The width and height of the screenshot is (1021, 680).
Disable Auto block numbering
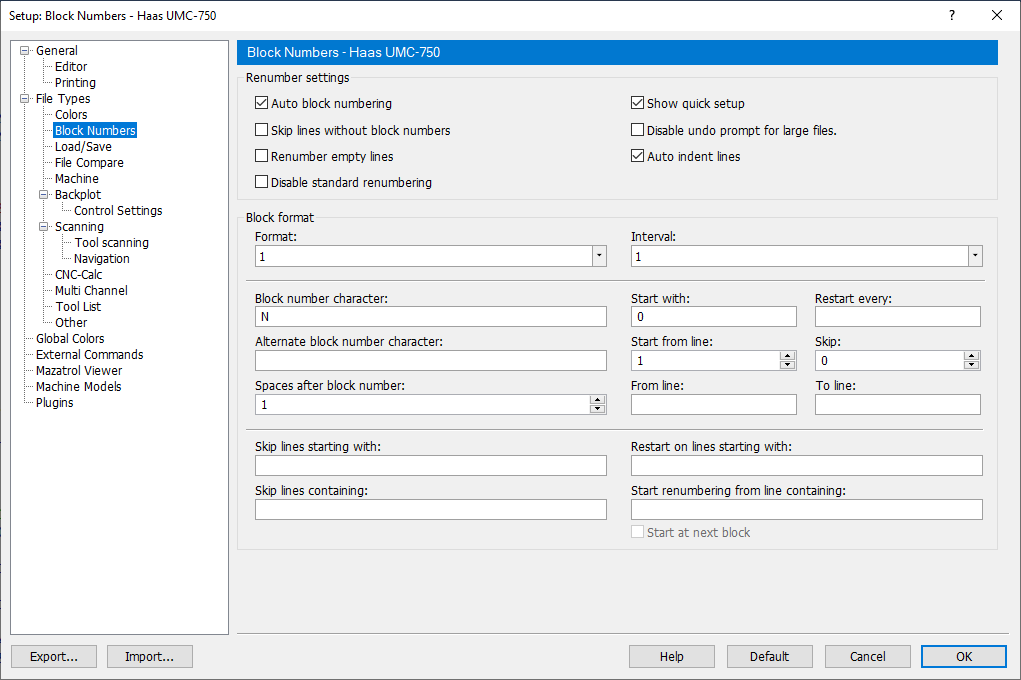pos(261,103)
